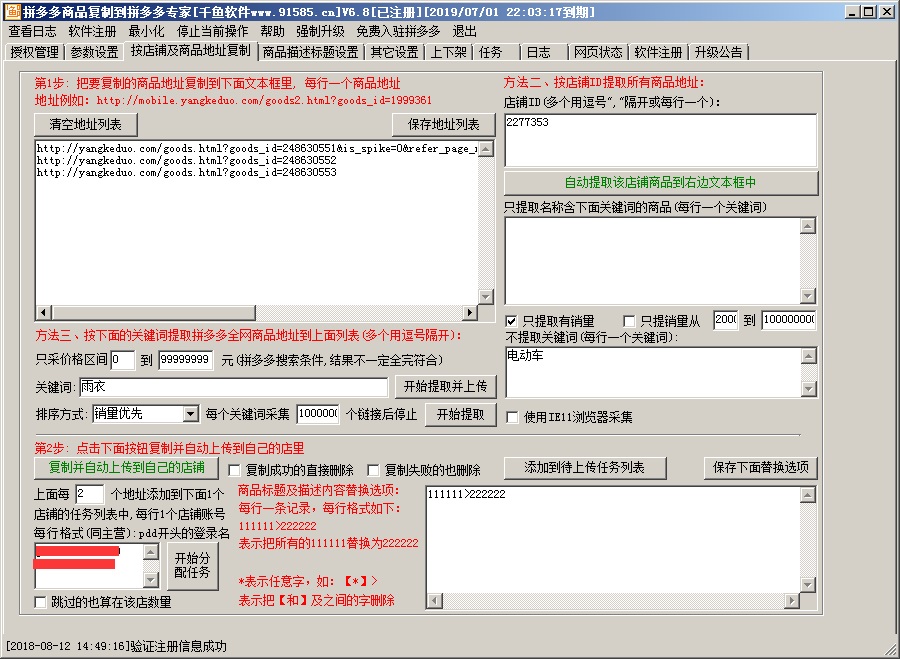Select the address line ending goods_id=248630552
The height and width of the screenshot is (659, 900).
pos(187,160)
